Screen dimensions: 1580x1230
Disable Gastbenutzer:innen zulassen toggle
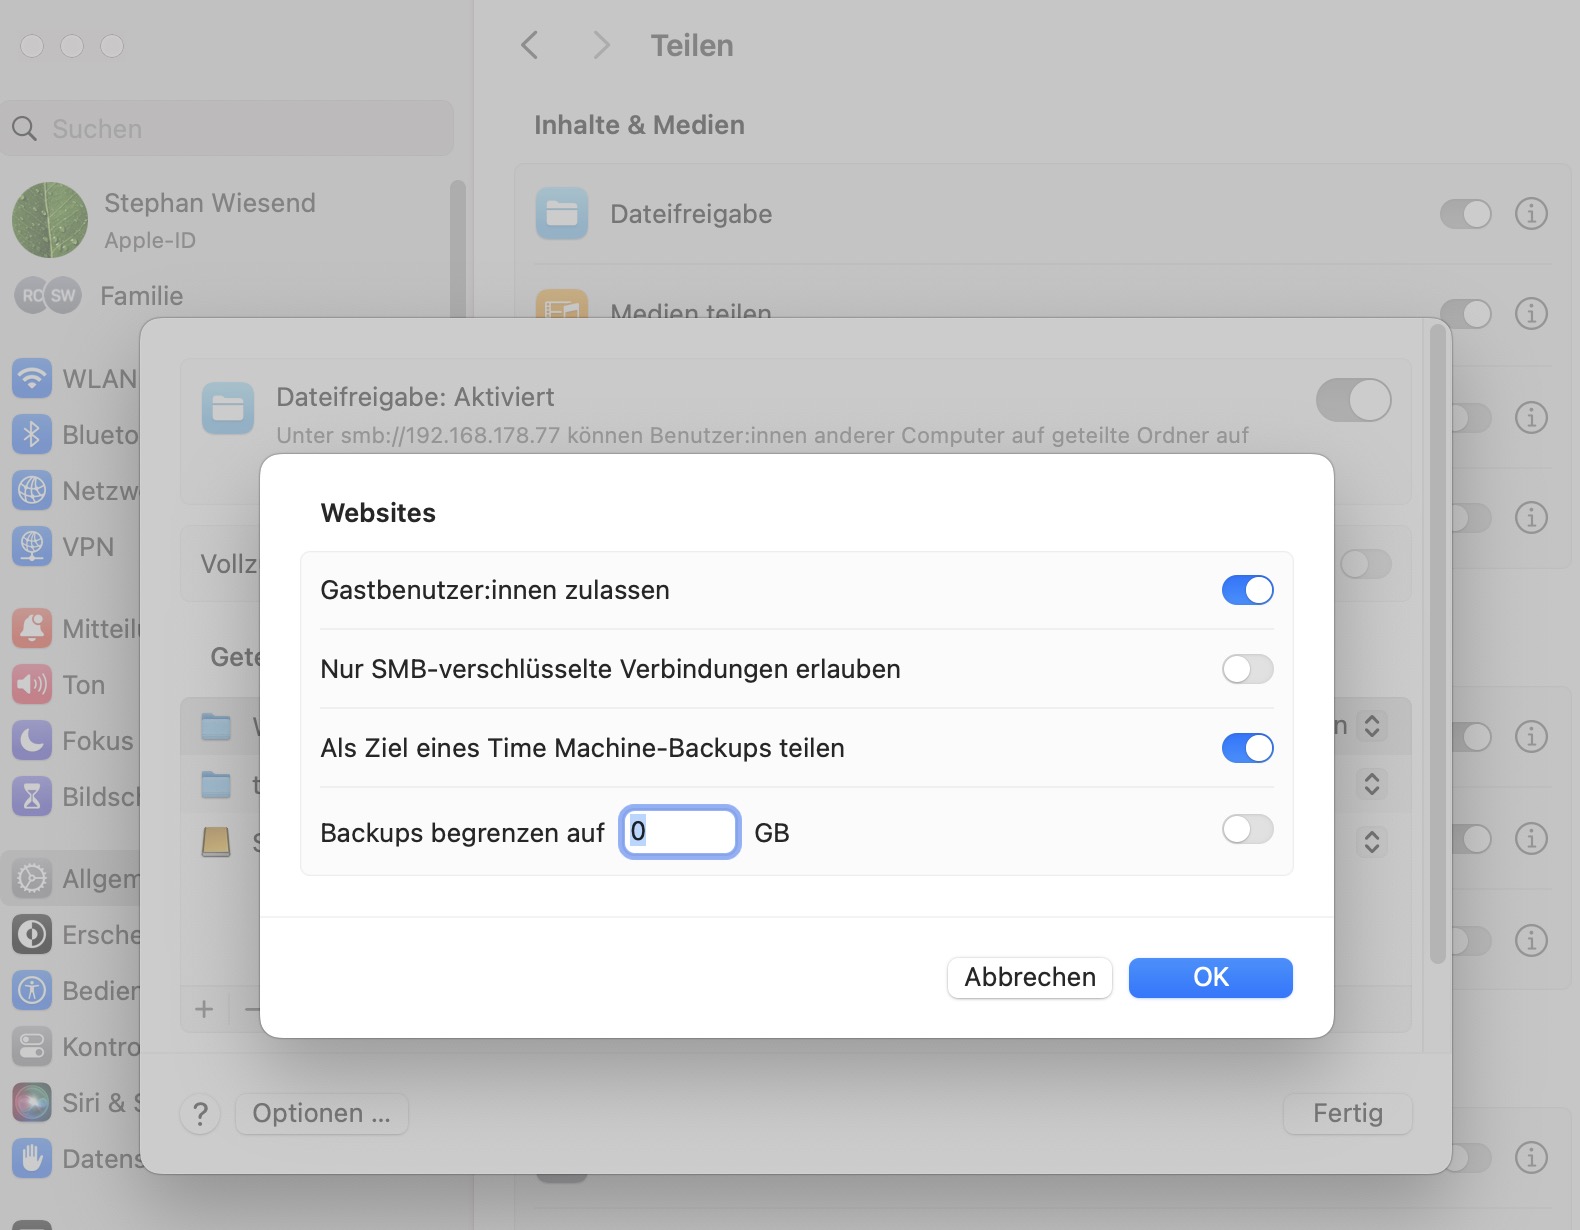pyautogui.click(x=1247, y=590)
